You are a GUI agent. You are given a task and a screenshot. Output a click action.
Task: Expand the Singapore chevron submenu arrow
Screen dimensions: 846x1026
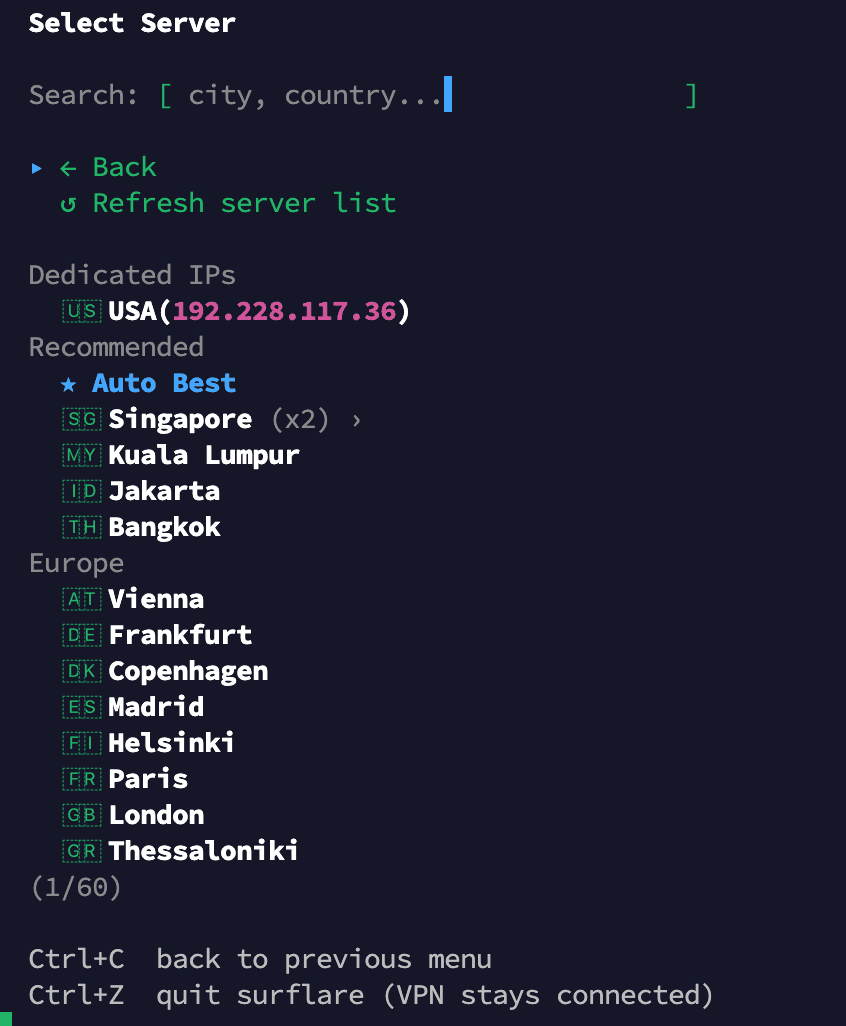[x=356, y=420]
